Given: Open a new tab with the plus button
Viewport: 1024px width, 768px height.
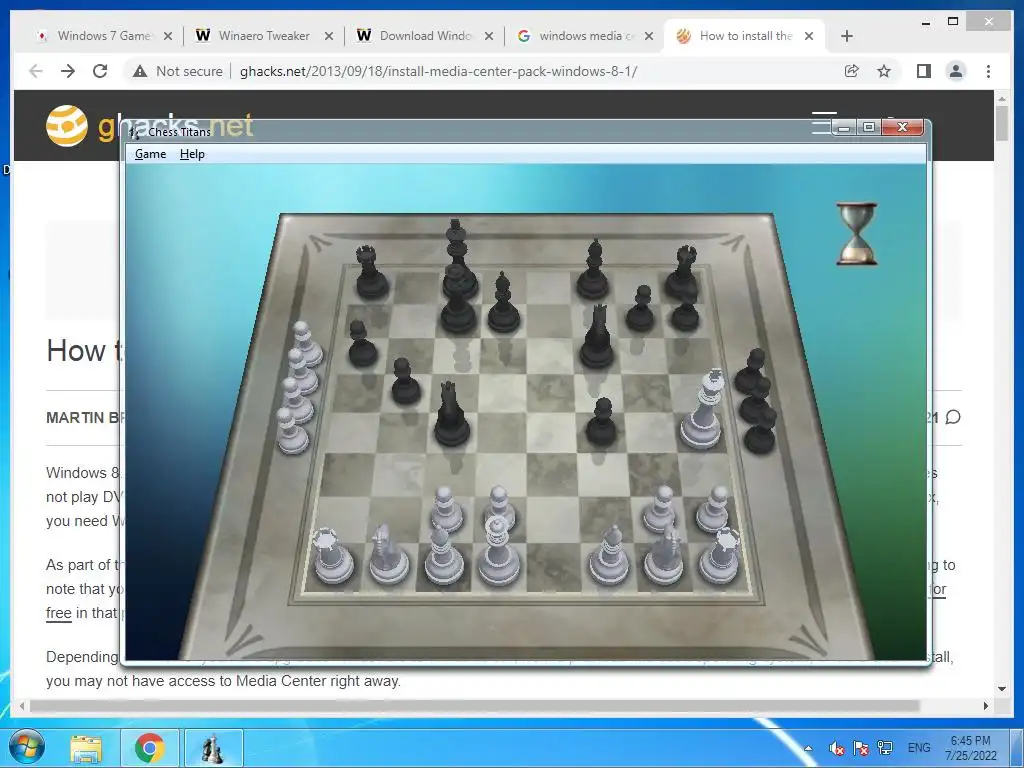Looking at the screenshot, I should pos(846,36).
